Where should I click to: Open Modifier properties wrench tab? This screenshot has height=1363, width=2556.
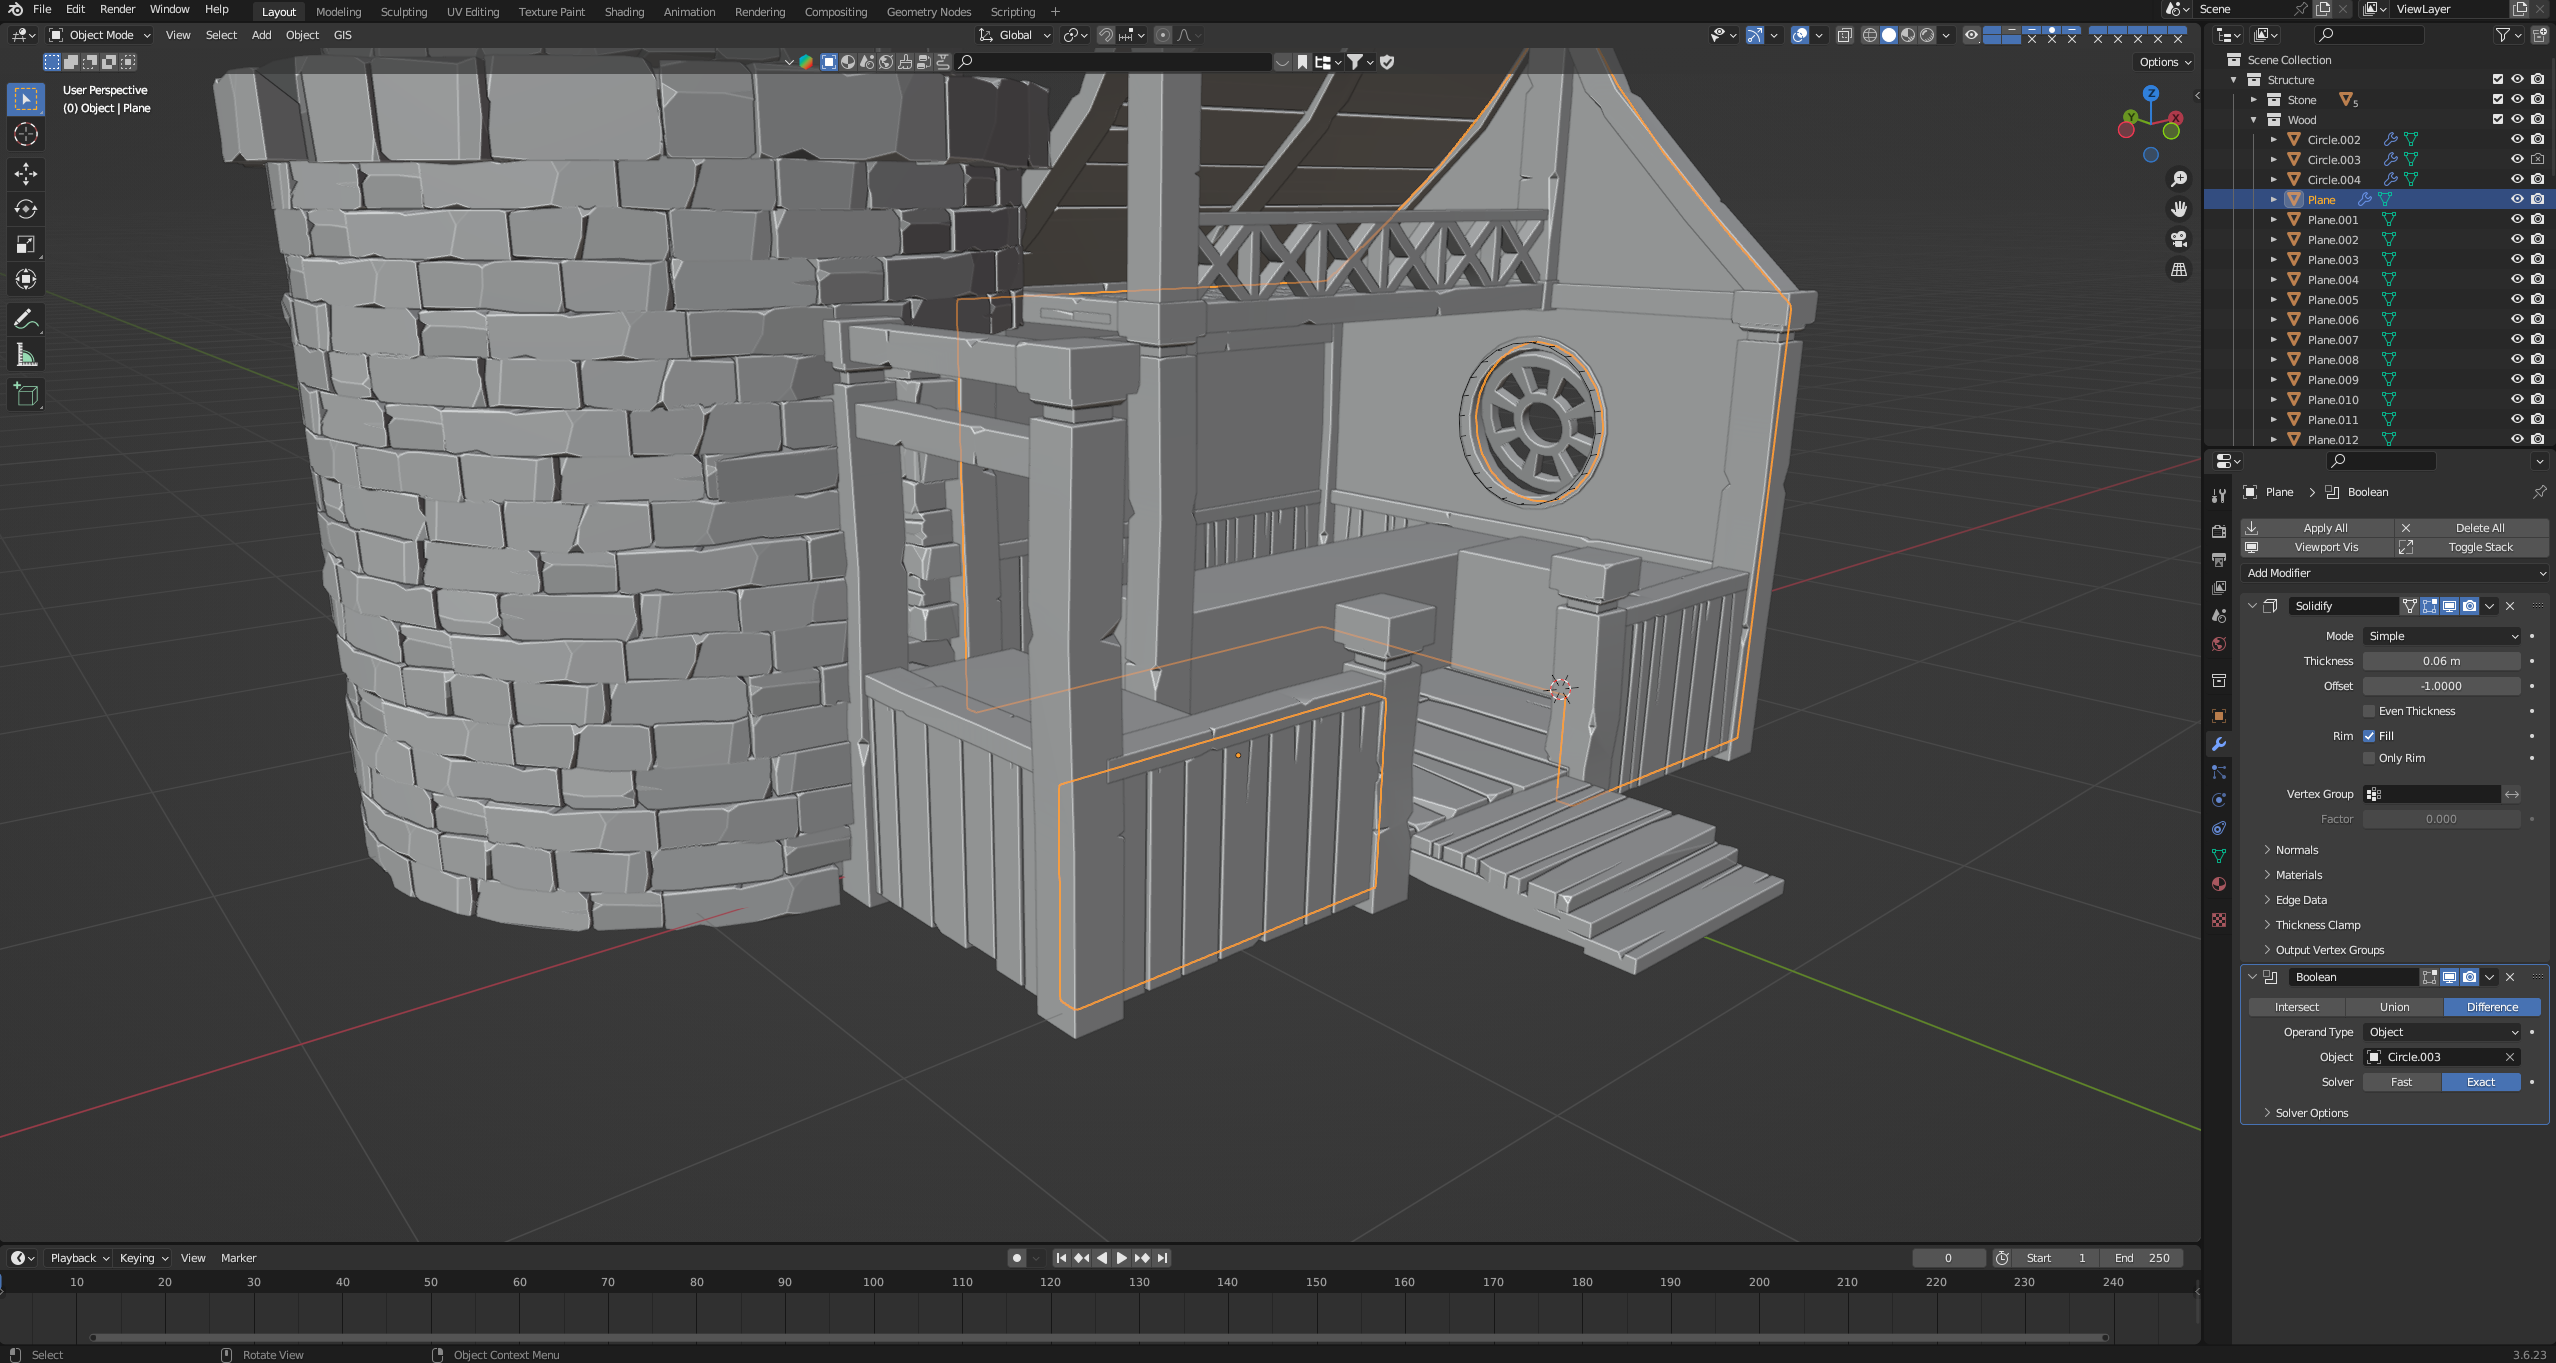click(x=2219, y=744)
